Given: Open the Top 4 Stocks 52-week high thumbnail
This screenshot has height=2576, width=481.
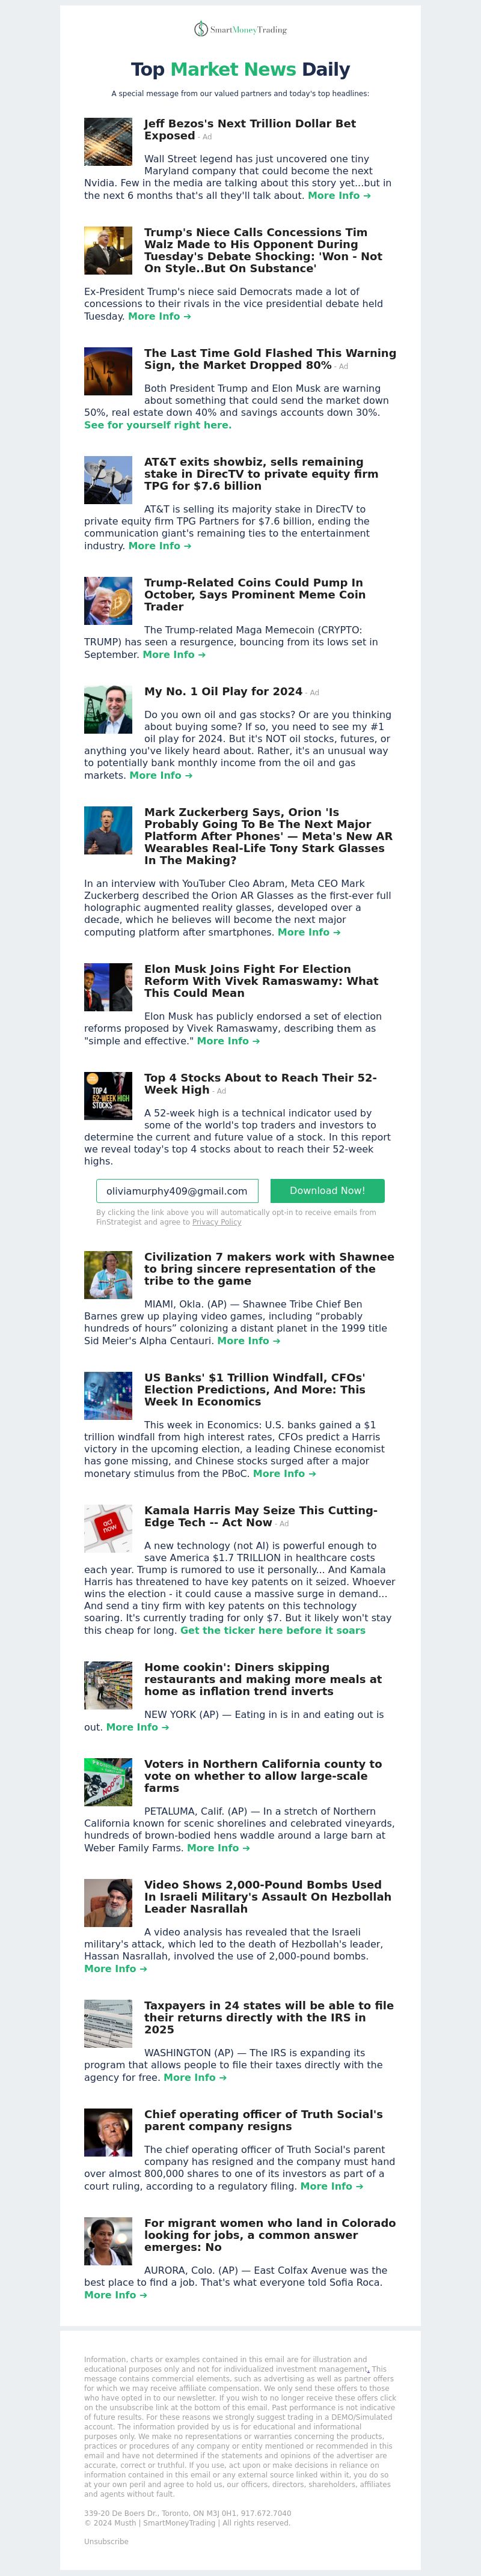Looking at the screenshot, I should 108,1096.
